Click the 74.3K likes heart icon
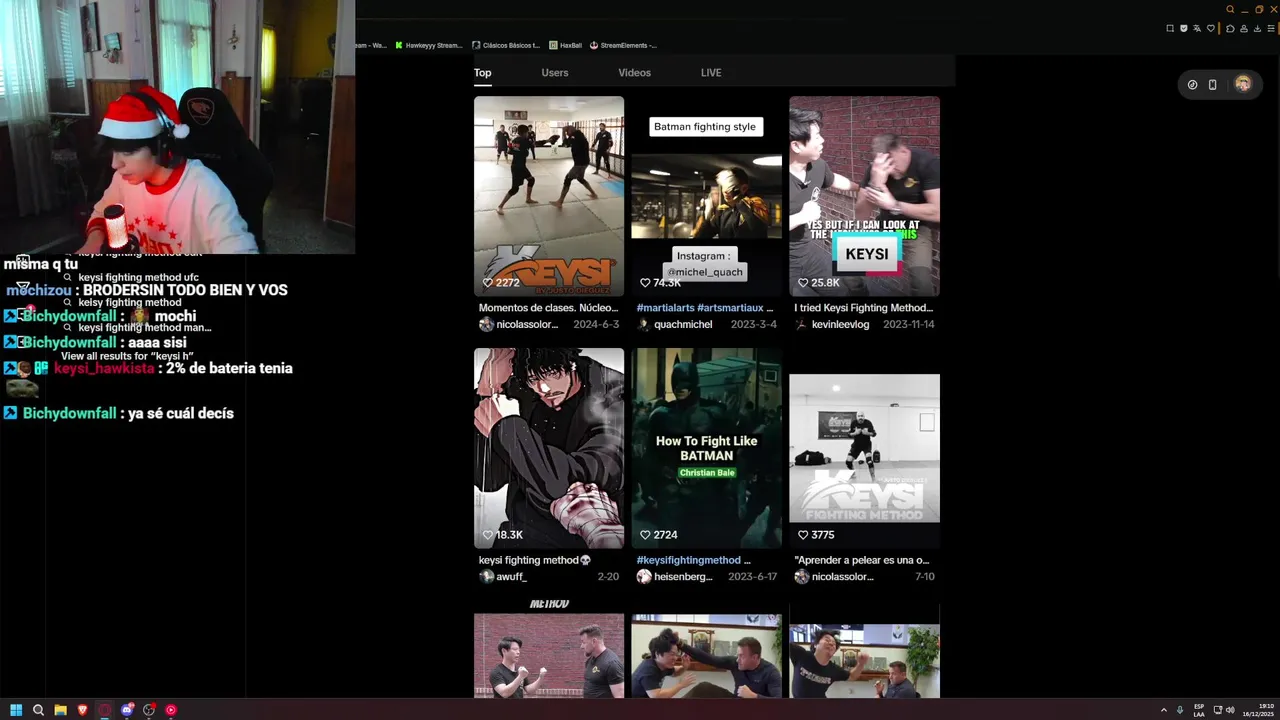The image size is (1280, 720). [645, 283]
